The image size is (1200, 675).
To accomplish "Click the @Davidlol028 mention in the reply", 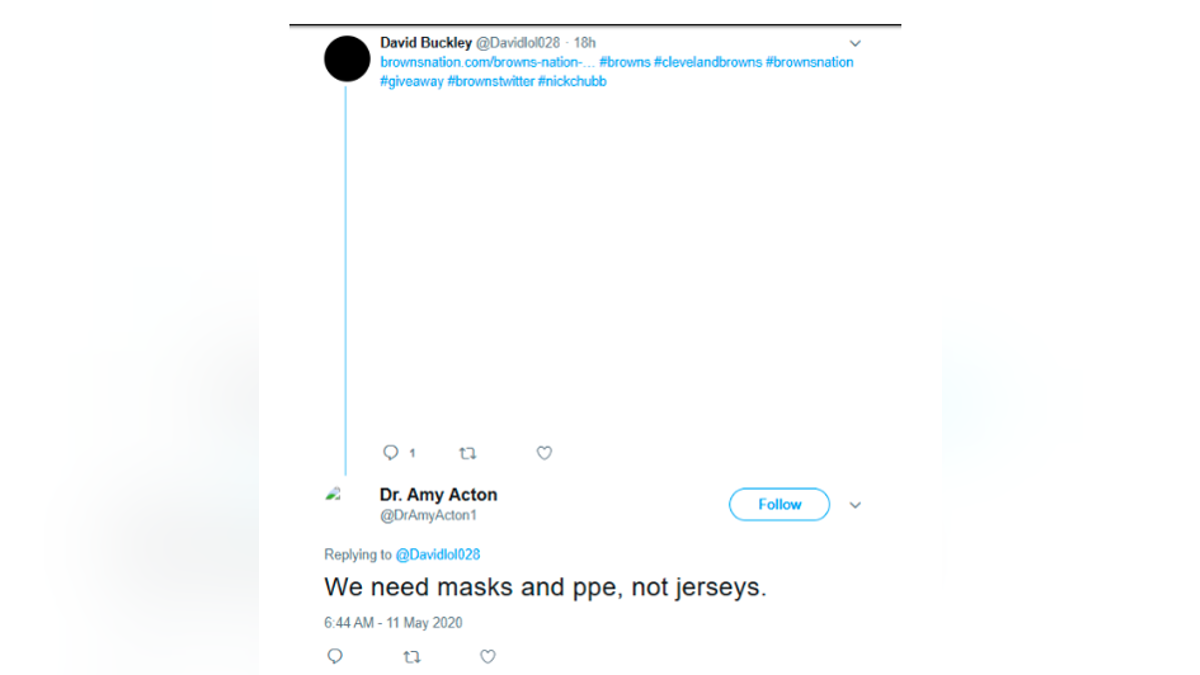I will (x=438, y=554).
